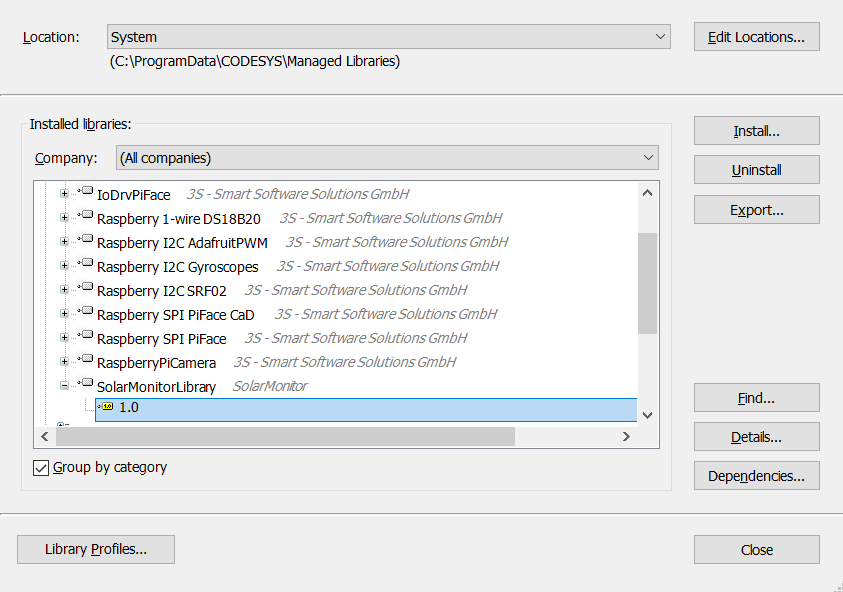
Task: Expand the Raspberry I2C Gyroscopes node
Action: click(64, 266)
